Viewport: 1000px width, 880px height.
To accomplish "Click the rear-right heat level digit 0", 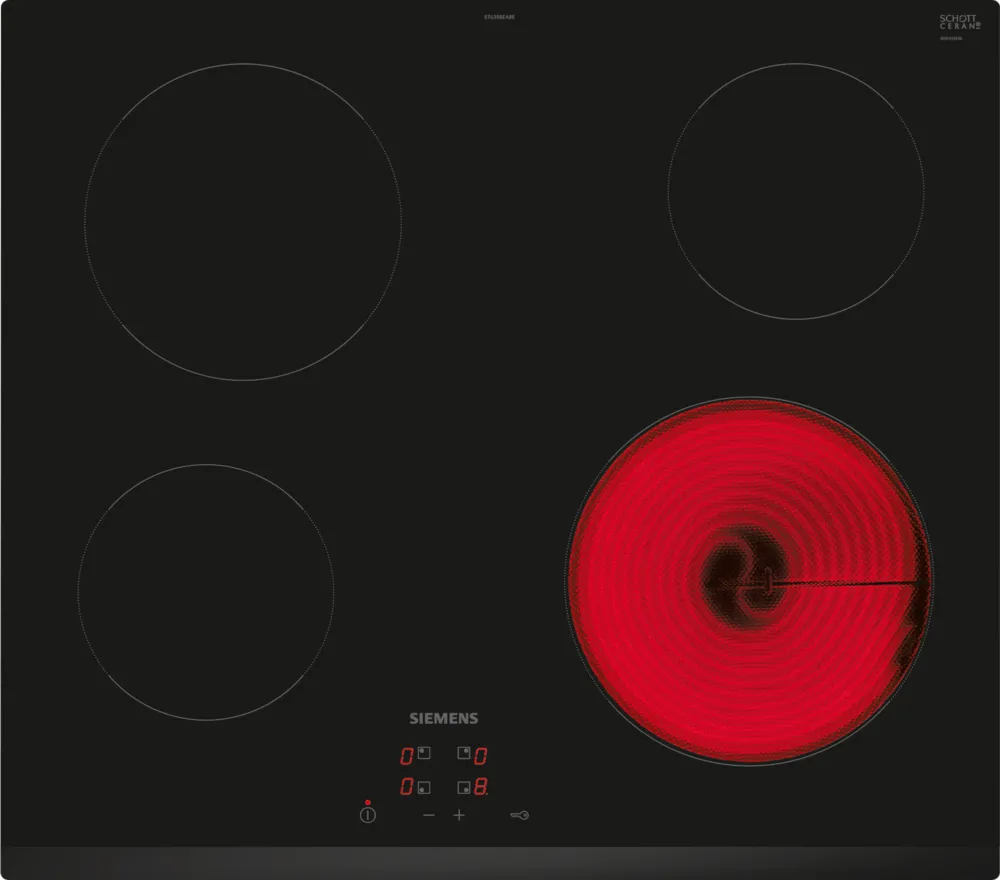I will click(481, 755).
